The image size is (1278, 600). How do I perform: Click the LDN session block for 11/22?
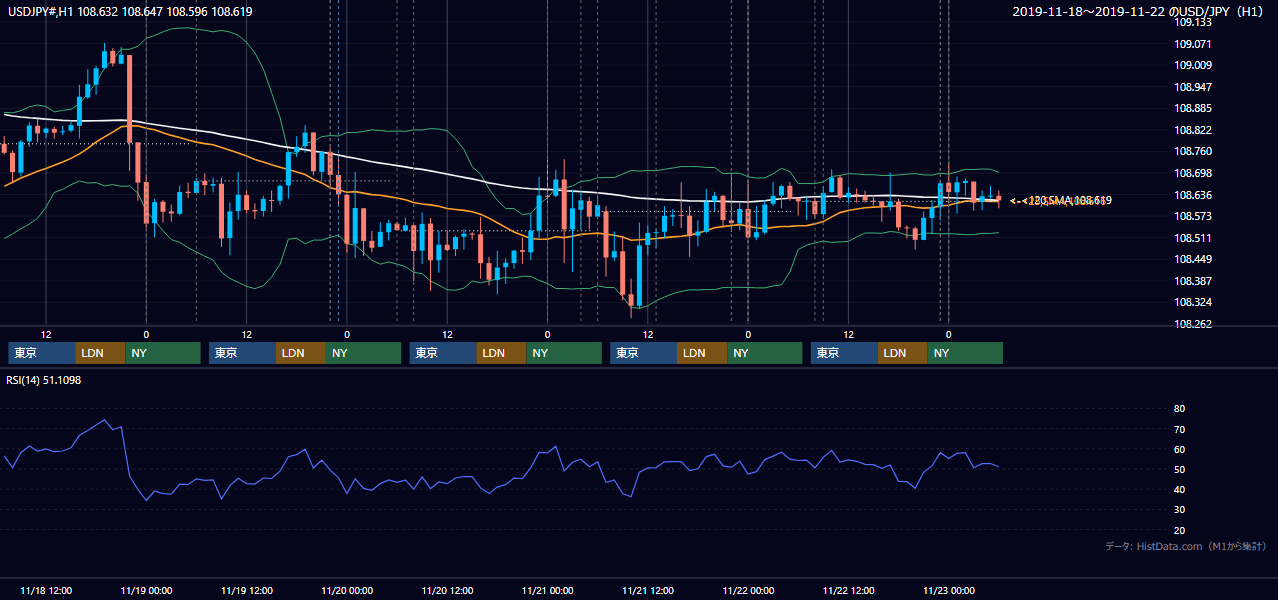coord(904,353)
